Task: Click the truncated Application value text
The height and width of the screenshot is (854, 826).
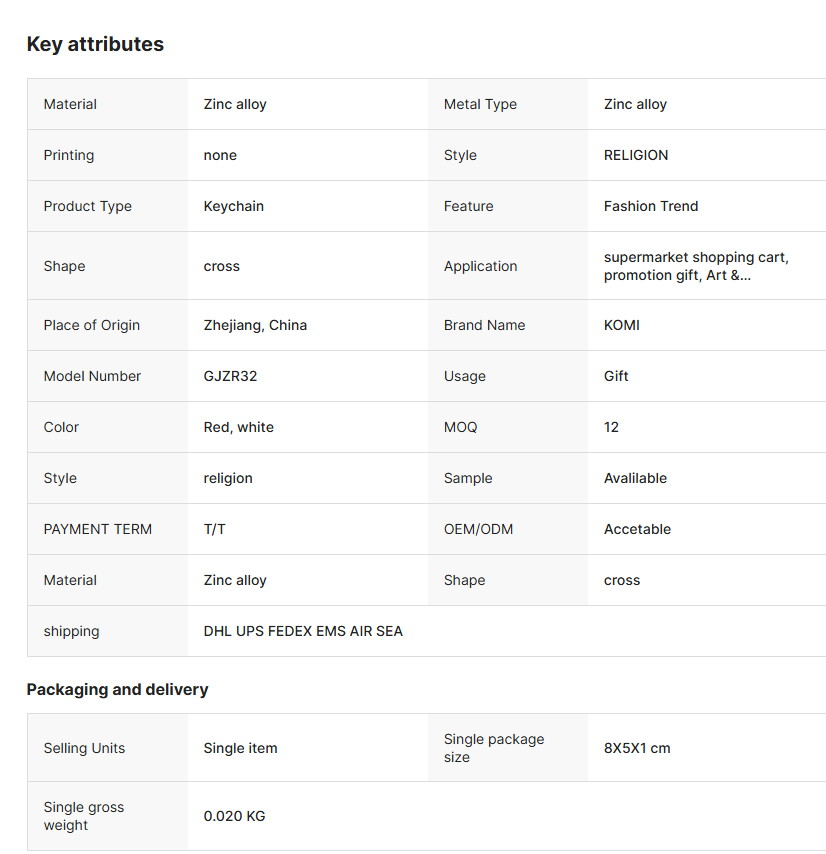Action: 696,266
